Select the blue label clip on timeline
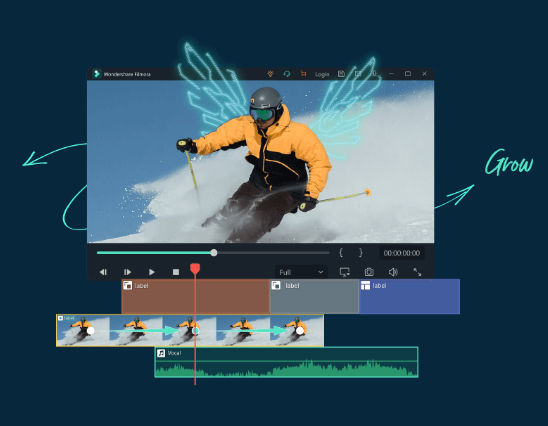The width and height of the screenshot is (548, 426). (x=409, y=296)
